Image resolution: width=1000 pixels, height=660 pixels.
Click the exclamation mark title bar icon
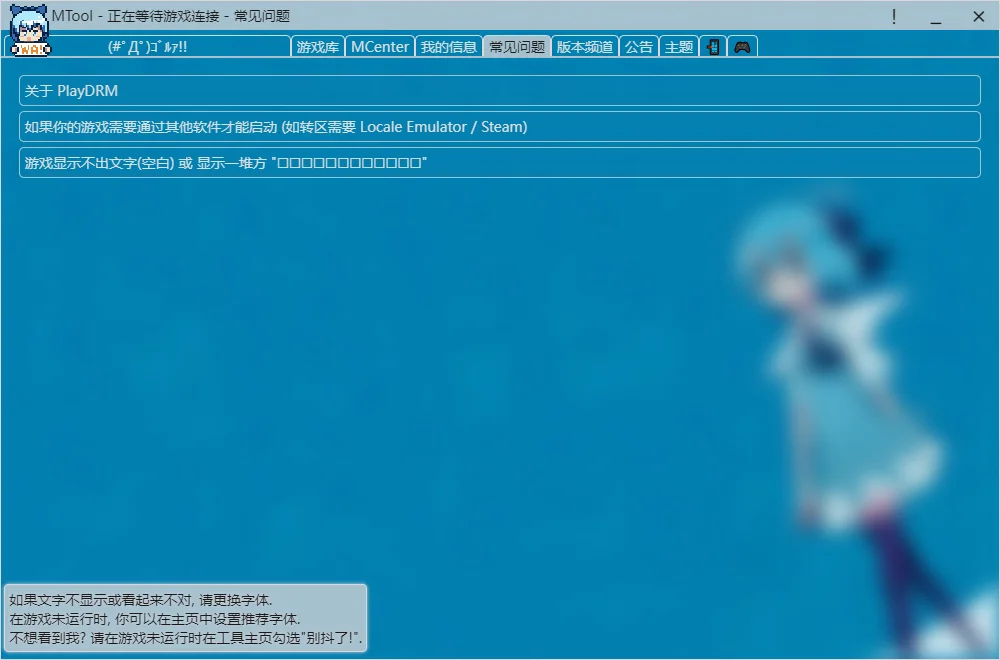894,17
